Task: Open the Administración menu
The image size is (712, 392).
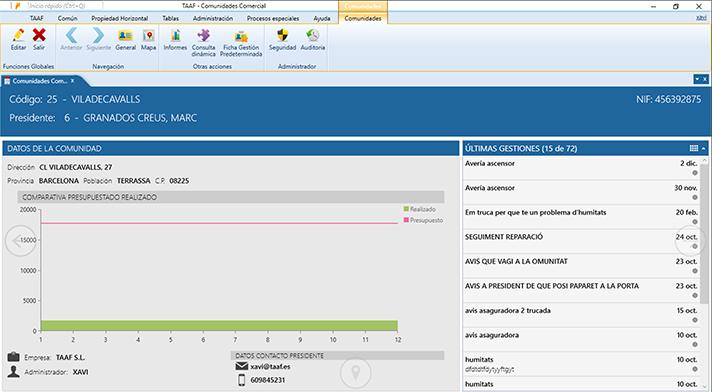Action: click(x=213, y=18)
